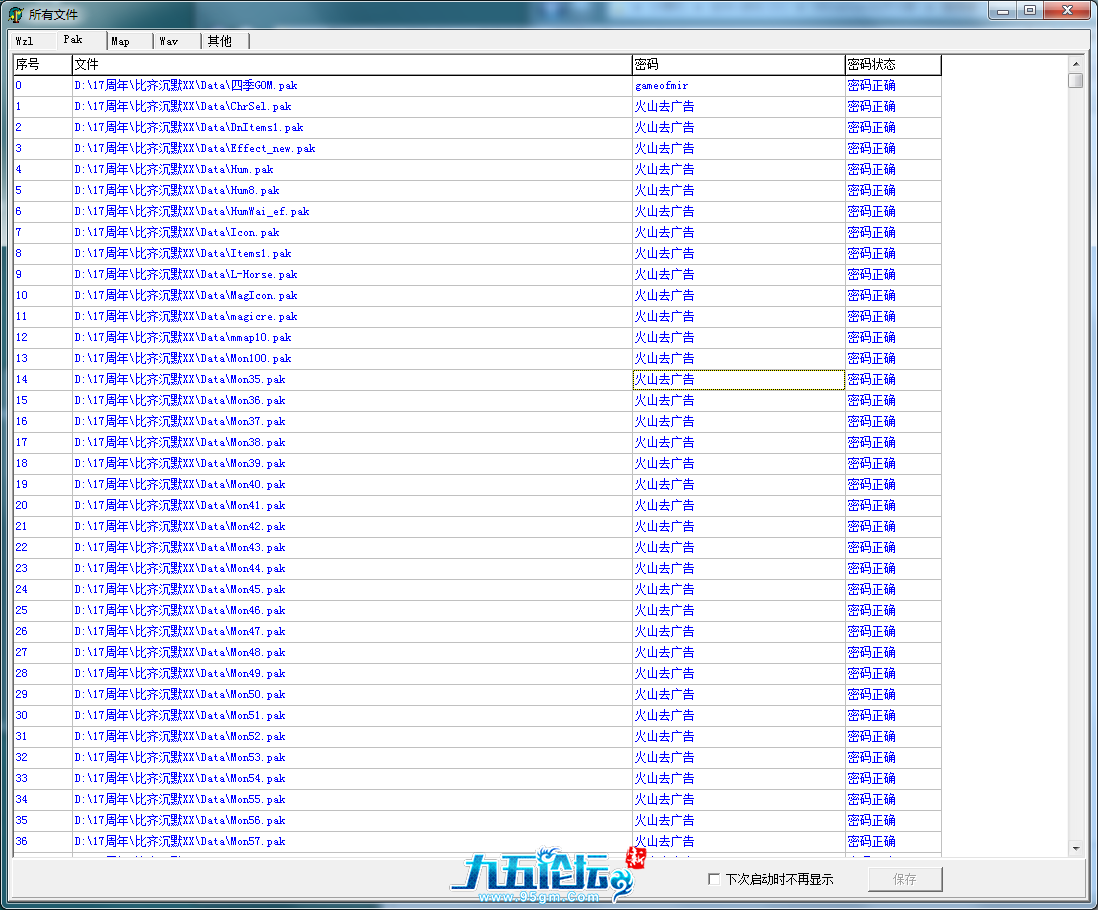Select file Items1.pak
Viewport: 1098px width, 910px height.
[352, 253]
